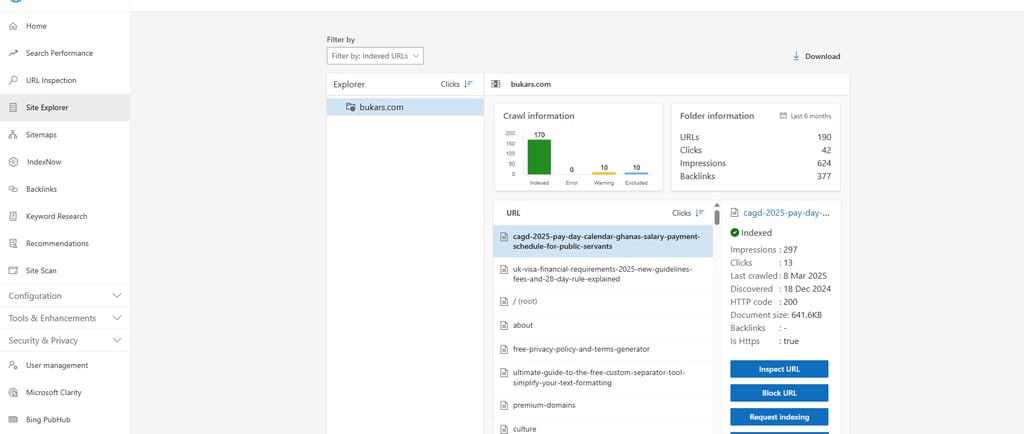Click the Backlinks chain icon
The width and height of the screenshot is (1024, 434).
click(x=13, y=189)
